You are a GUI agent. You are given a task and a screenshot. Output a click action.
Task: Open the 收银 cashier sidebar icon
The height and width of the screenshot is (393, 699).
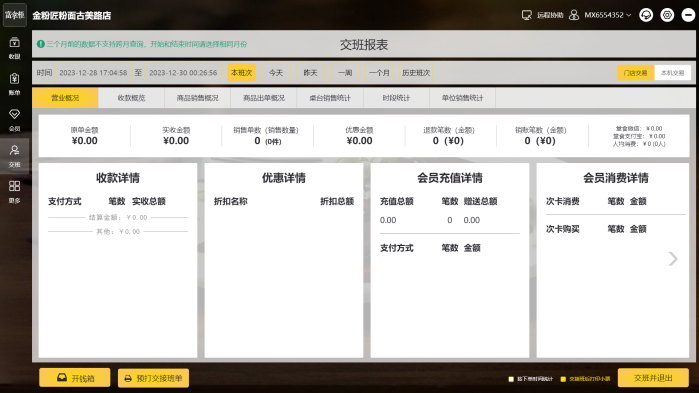[14, 48]
